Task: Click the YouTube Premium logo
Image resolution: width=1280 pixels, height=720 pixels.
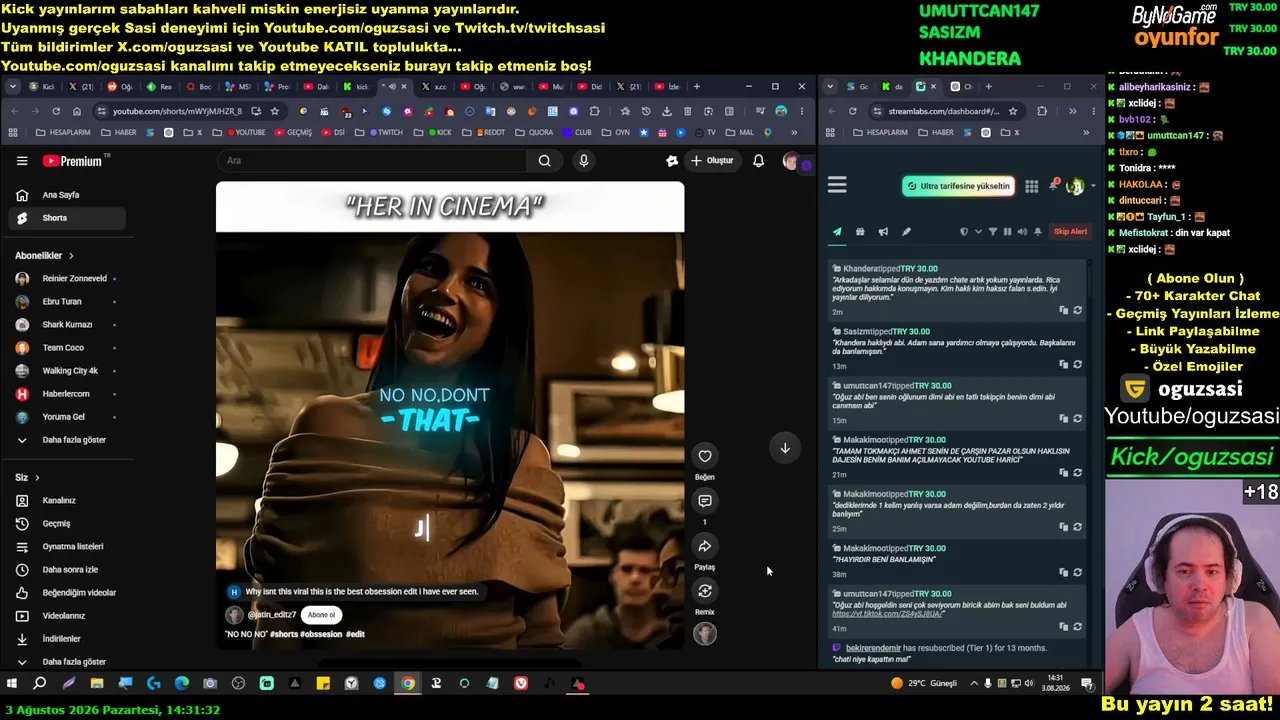Action: pos(73,161)
